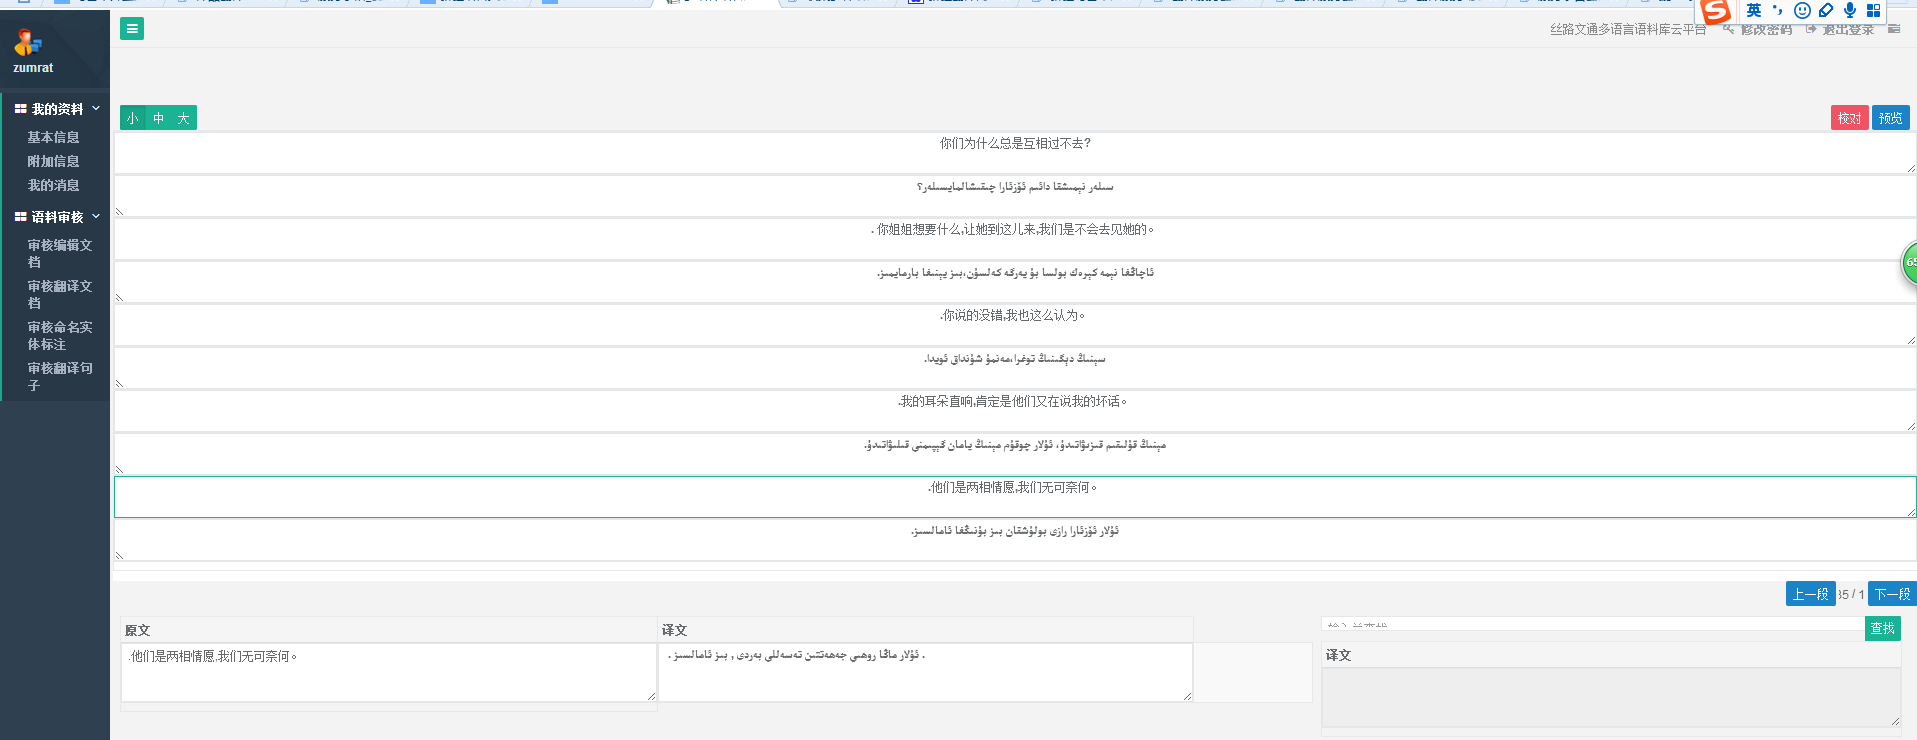Click the 原文 text box at the bottom
The width and height of the screenshot is (1917, 740).
tap(388, 672)
